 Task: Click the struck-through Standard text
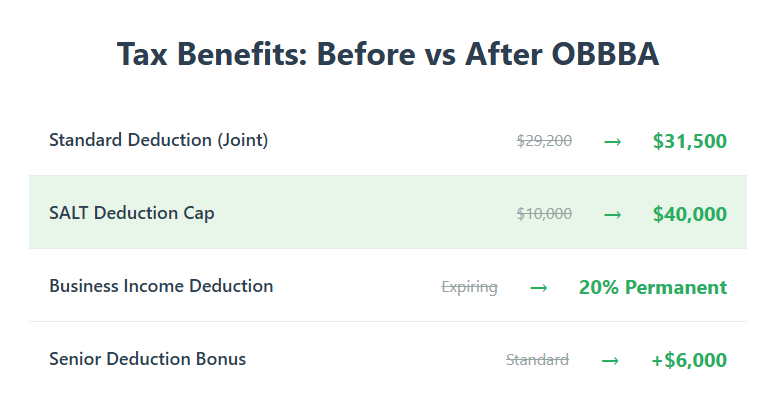pyautogui.click(x=537, y=360)
